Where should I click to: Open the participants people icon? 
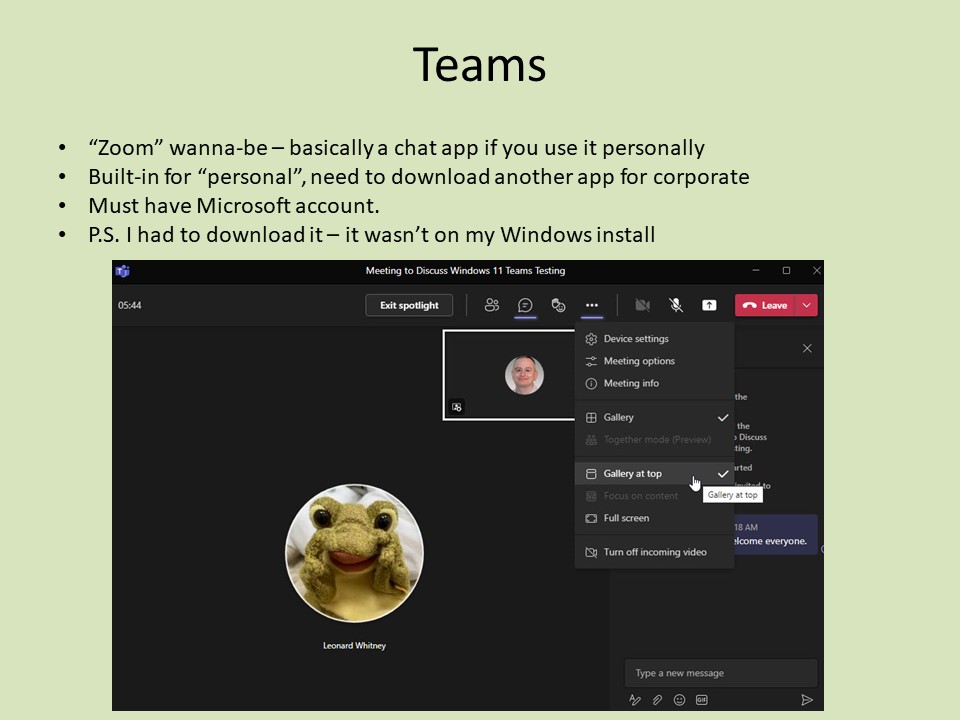[x=492, y=305]
